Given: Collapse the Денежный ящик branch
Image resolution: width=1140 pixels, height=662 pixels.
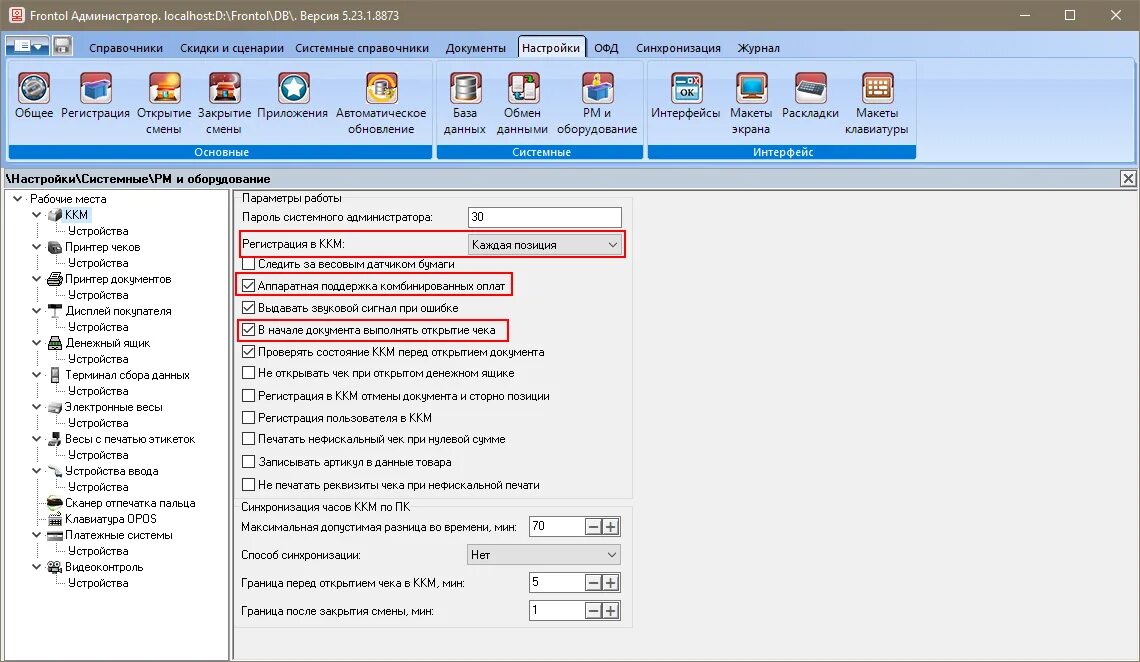Looking at the screenshot, I should [36, 343].
